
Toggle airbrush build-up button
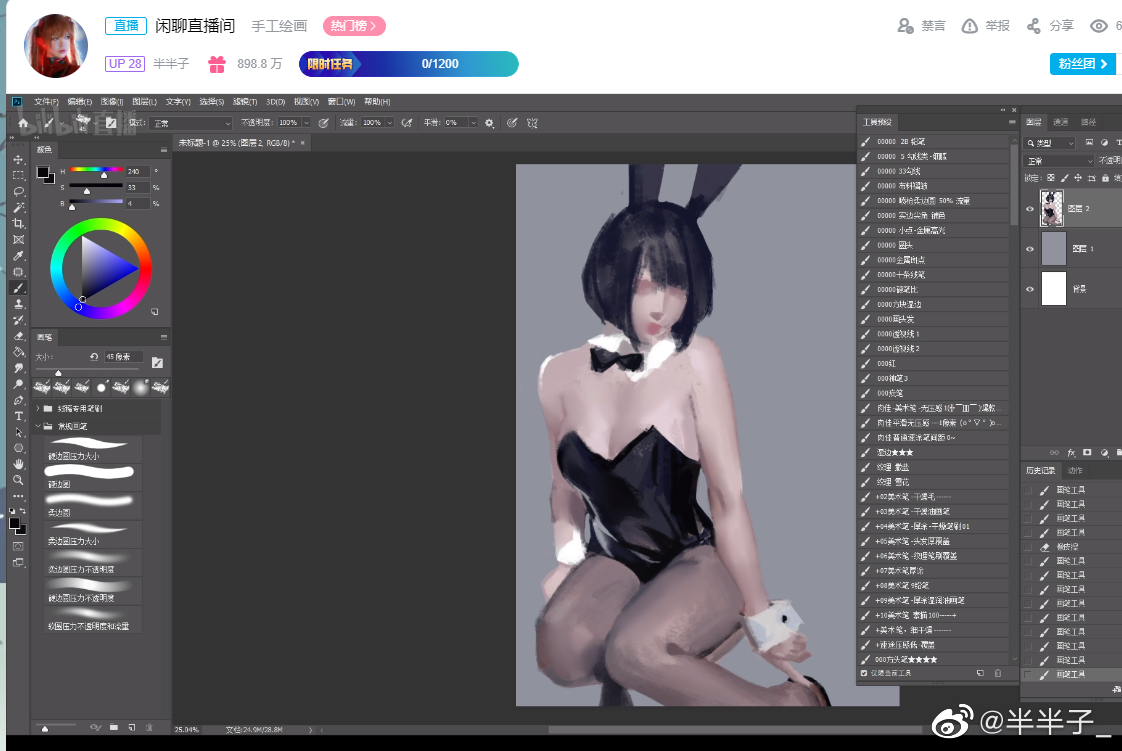click(407, 123)
